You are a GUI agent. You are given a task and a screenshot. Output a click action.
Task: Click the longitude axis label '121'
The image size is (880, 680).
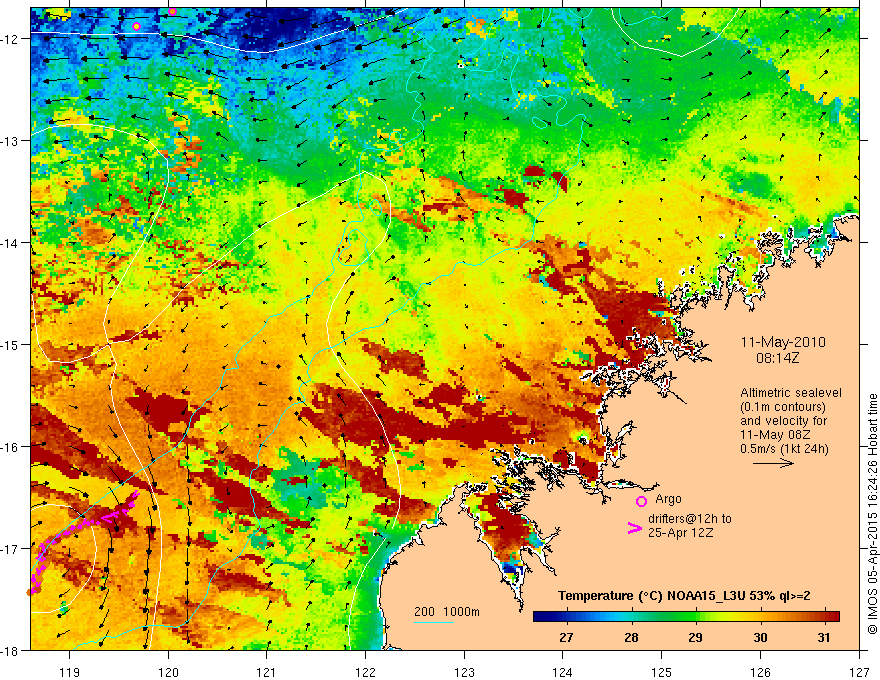(267, 672)
